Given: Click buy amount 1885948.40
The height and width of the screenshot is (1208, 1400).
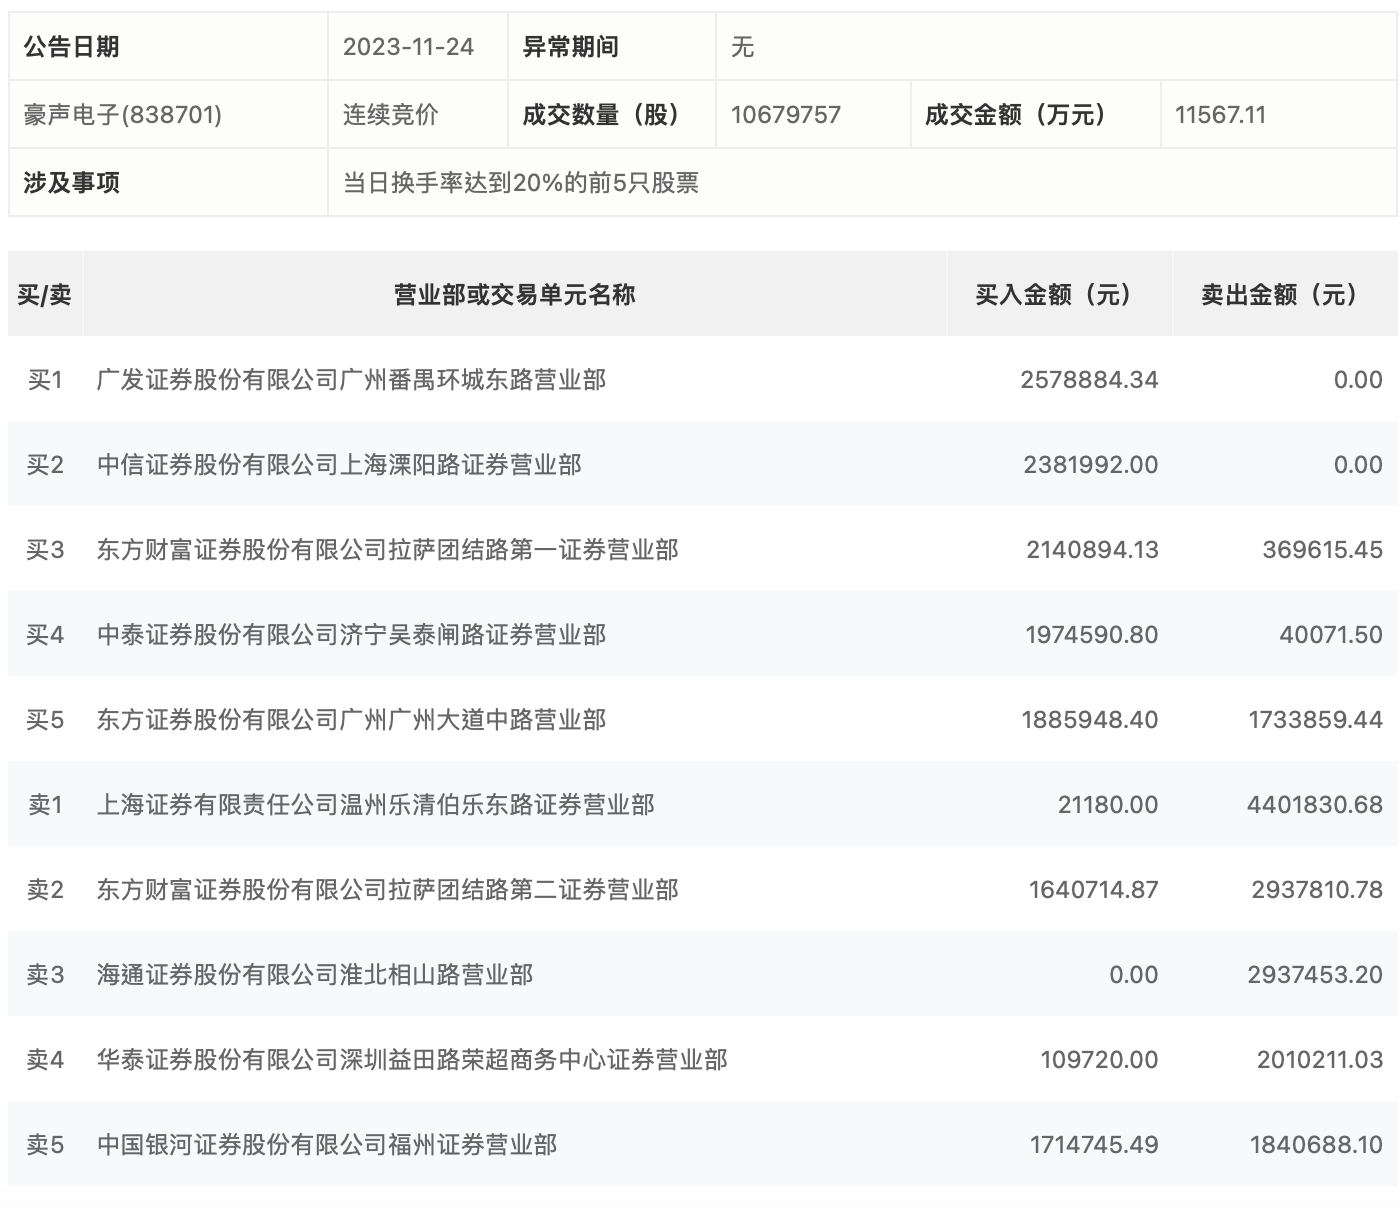Looking at the screenshot, I should point(1090,720).
